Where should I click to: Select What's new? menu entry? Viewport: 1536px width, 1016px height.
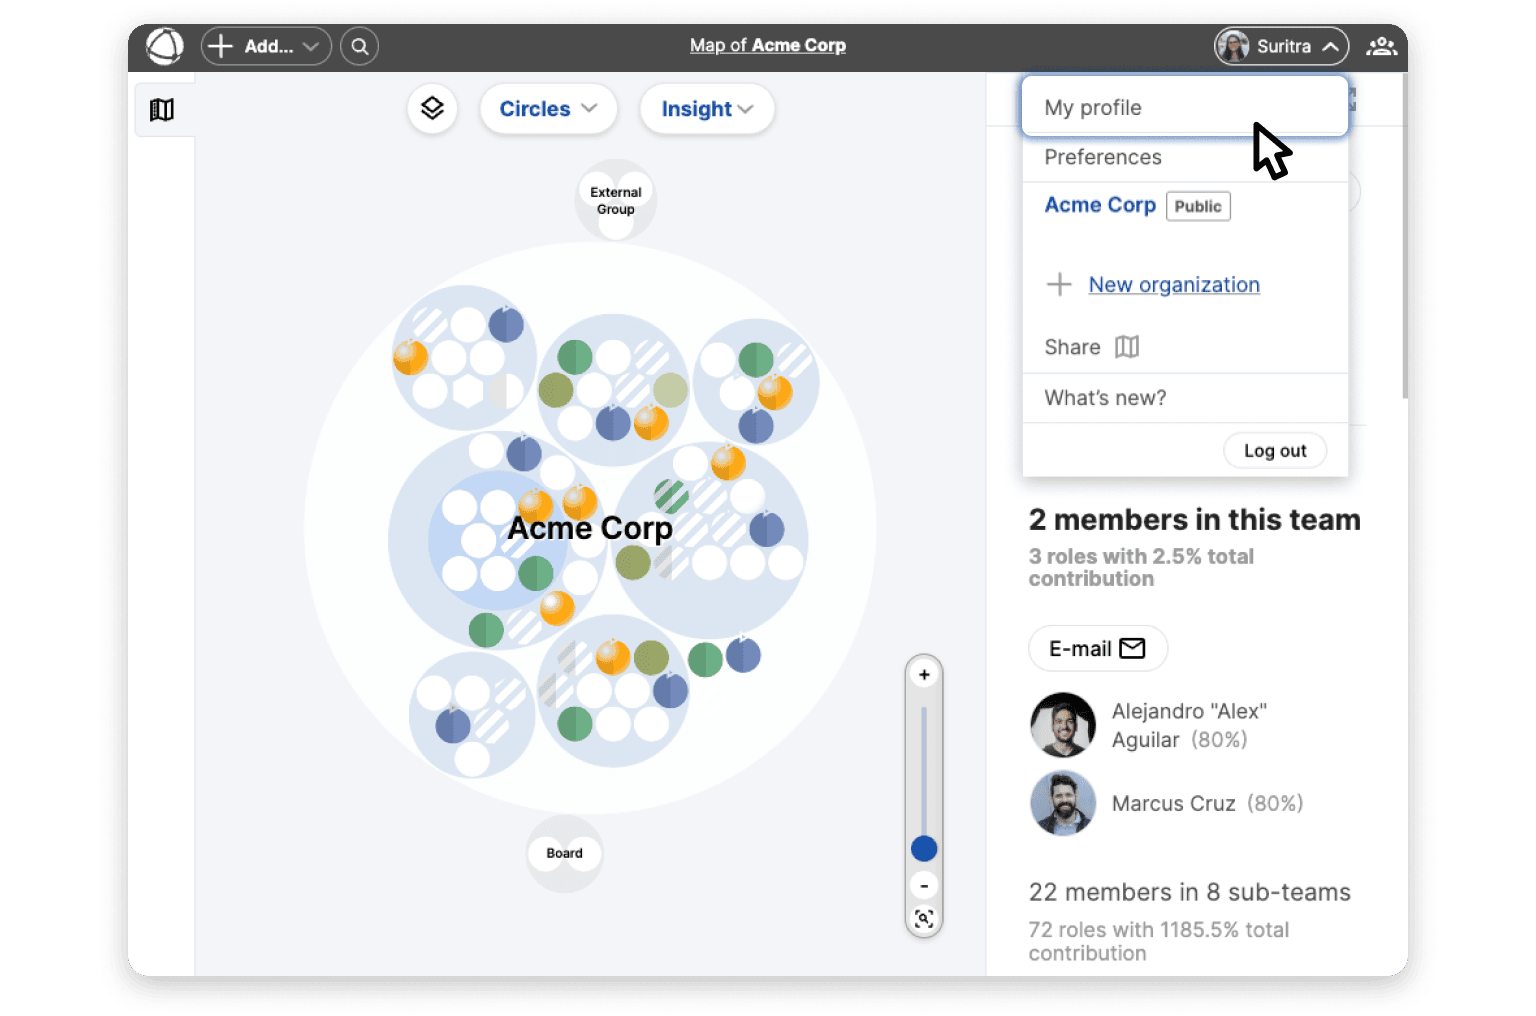pos(1105,398)
